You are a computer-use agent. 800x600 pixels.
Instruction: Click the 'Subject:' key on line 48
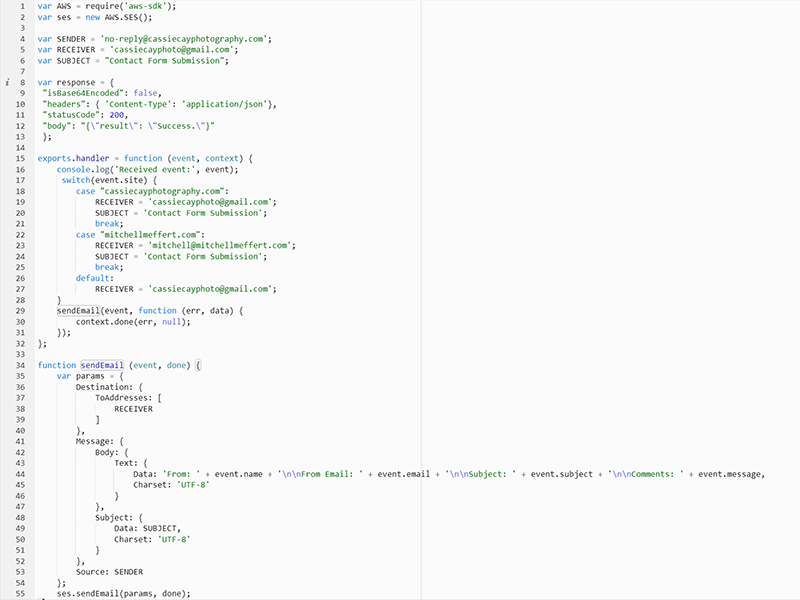tap(114, 518)
